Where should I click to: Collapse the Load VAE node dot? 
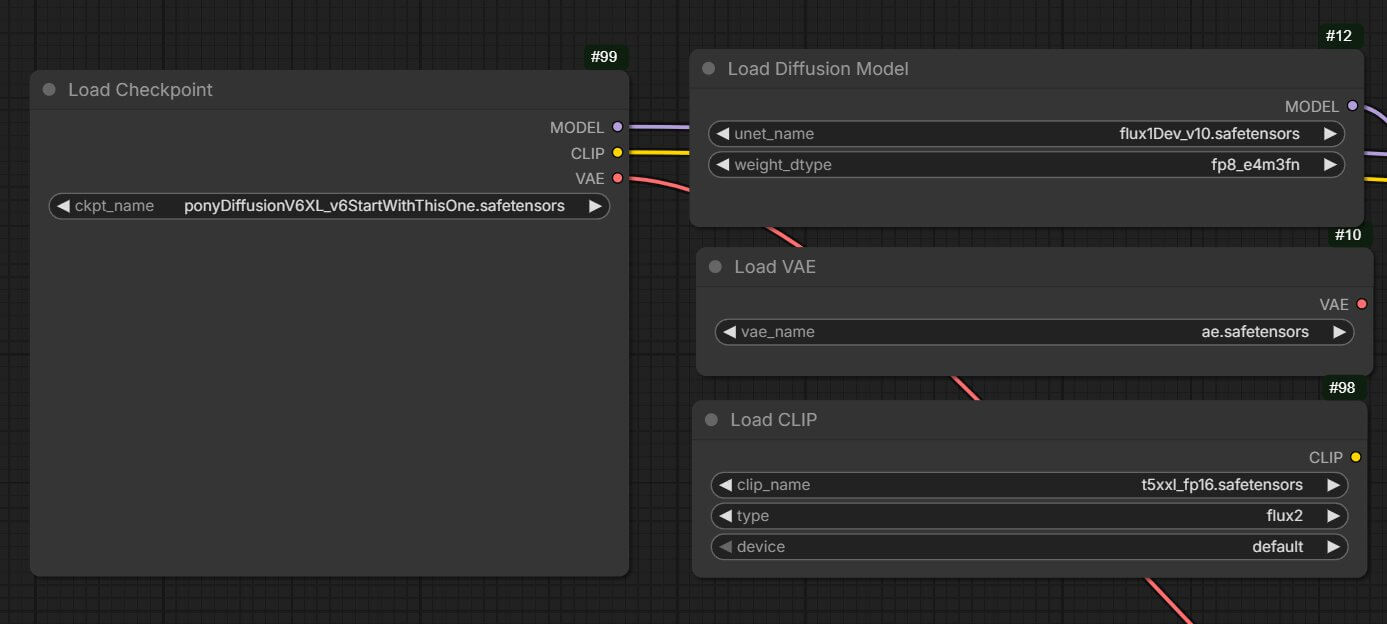[x=715, y=267]
